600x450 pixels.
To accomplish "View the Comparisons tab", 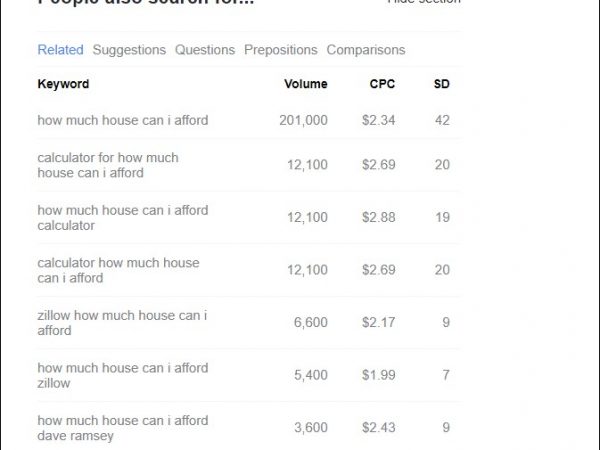I will 366,50.
